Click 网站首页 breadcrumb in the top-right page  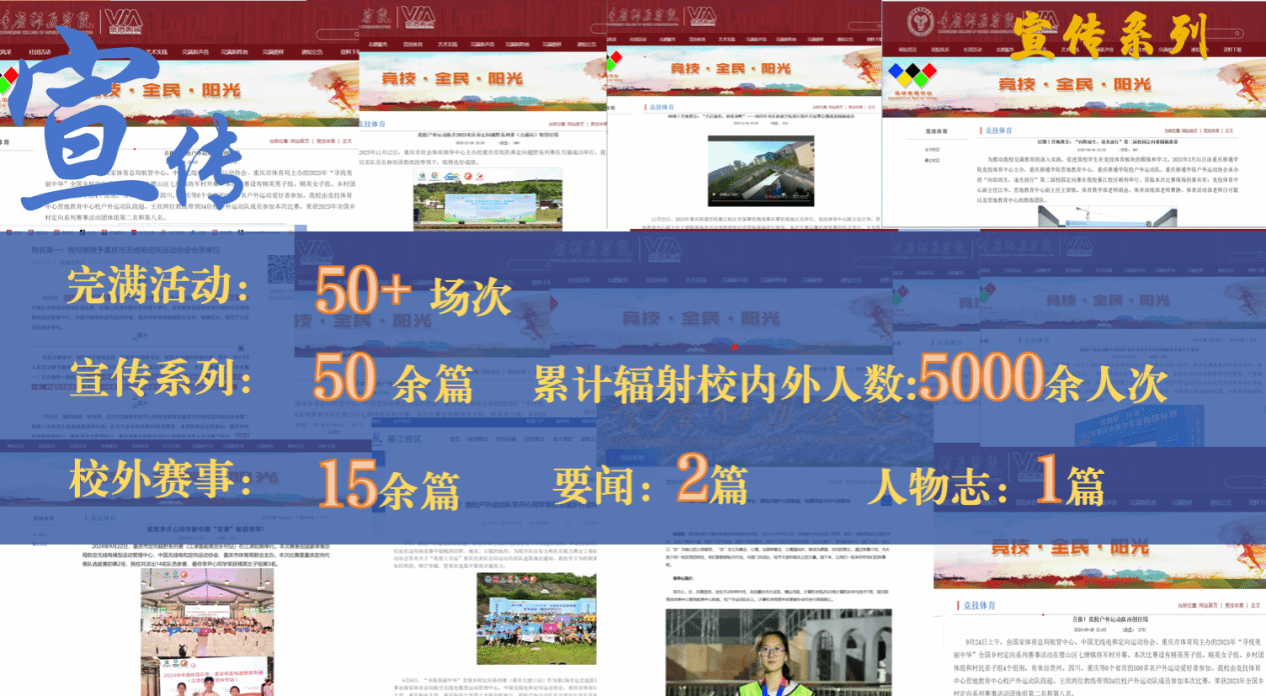[x=1191, y=131]
